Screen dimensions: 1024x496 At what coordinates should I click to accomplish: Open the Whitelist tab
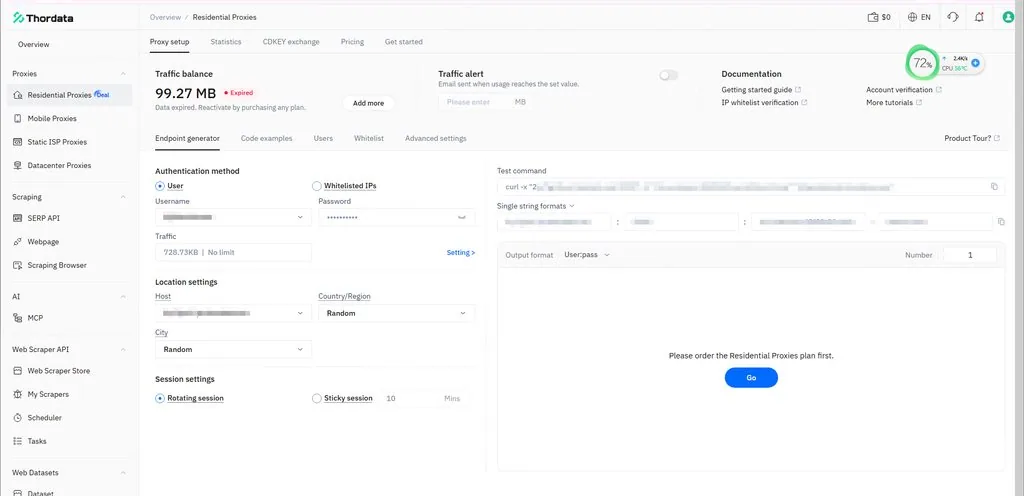[x=369, y=138]
